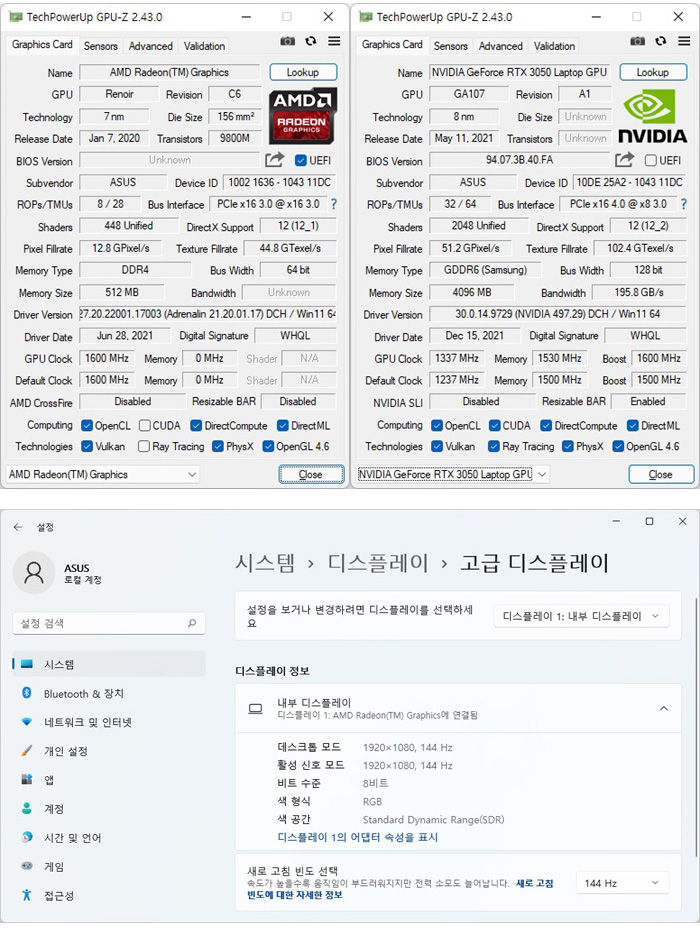Toggle CUDA checkbox in NVIDIA GPU-Z window

pos(495,425)
